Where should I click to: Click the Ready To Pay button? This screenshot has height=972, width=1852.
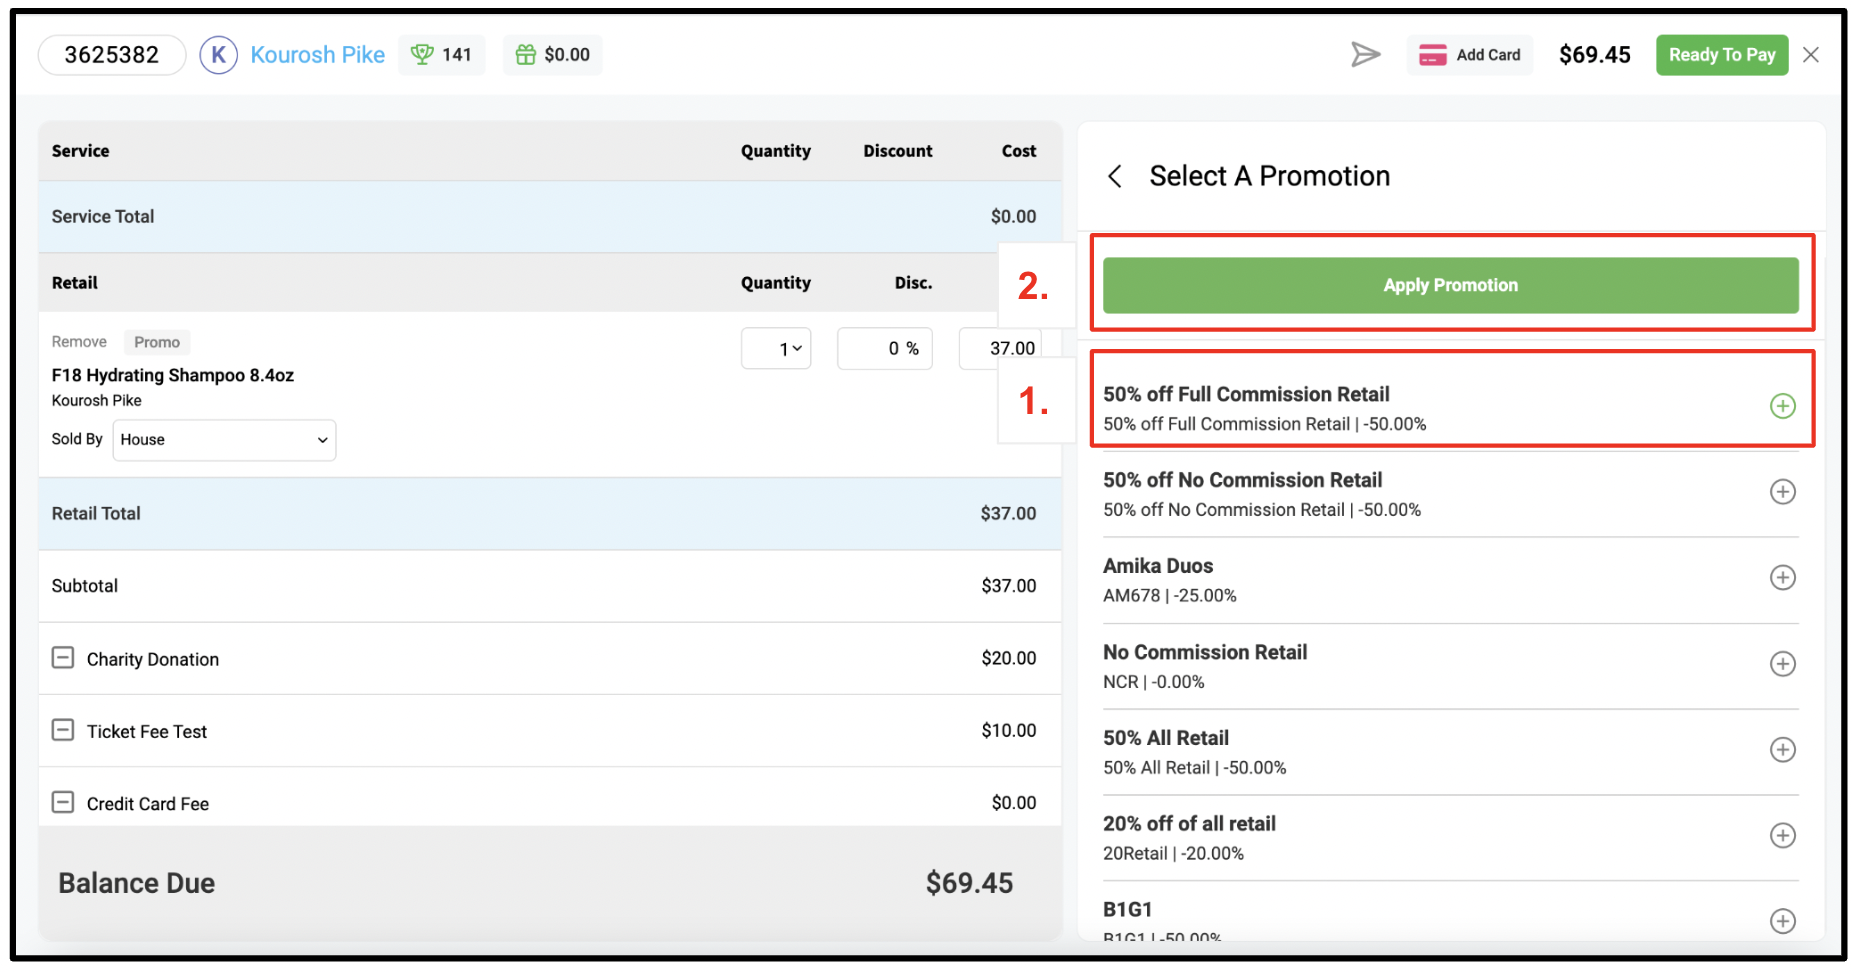1722,55
